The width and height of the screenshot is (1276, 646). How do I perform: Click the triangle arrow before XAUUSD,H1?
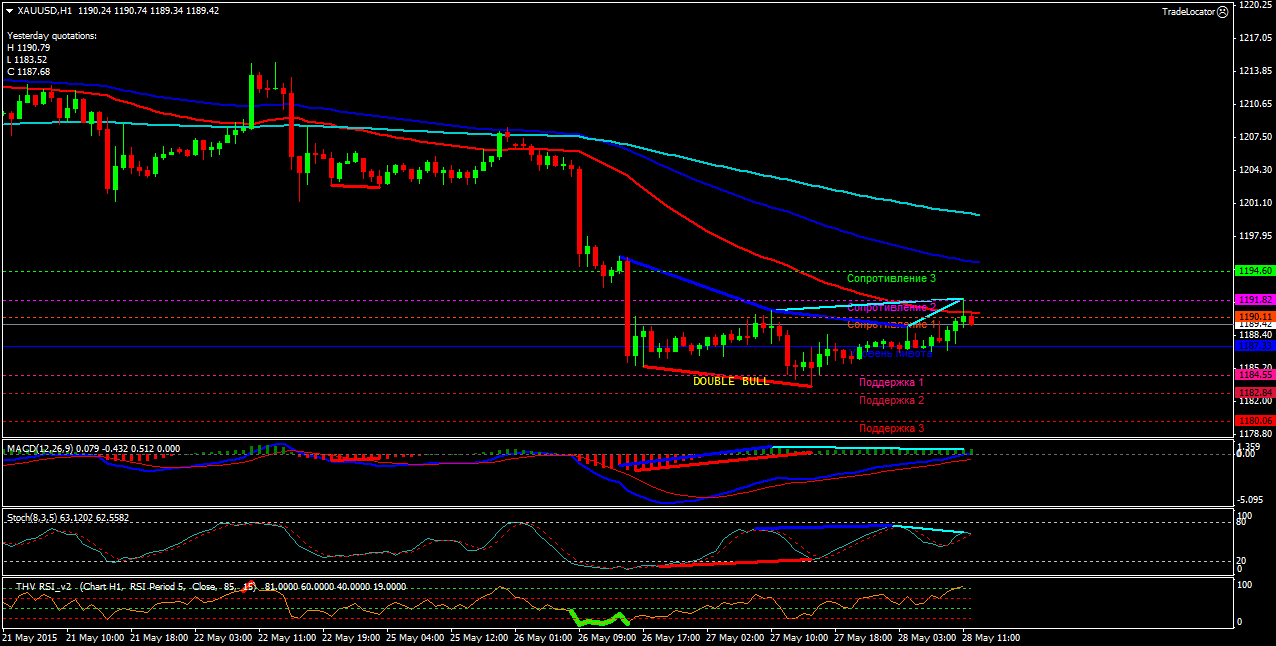point(10,10)
